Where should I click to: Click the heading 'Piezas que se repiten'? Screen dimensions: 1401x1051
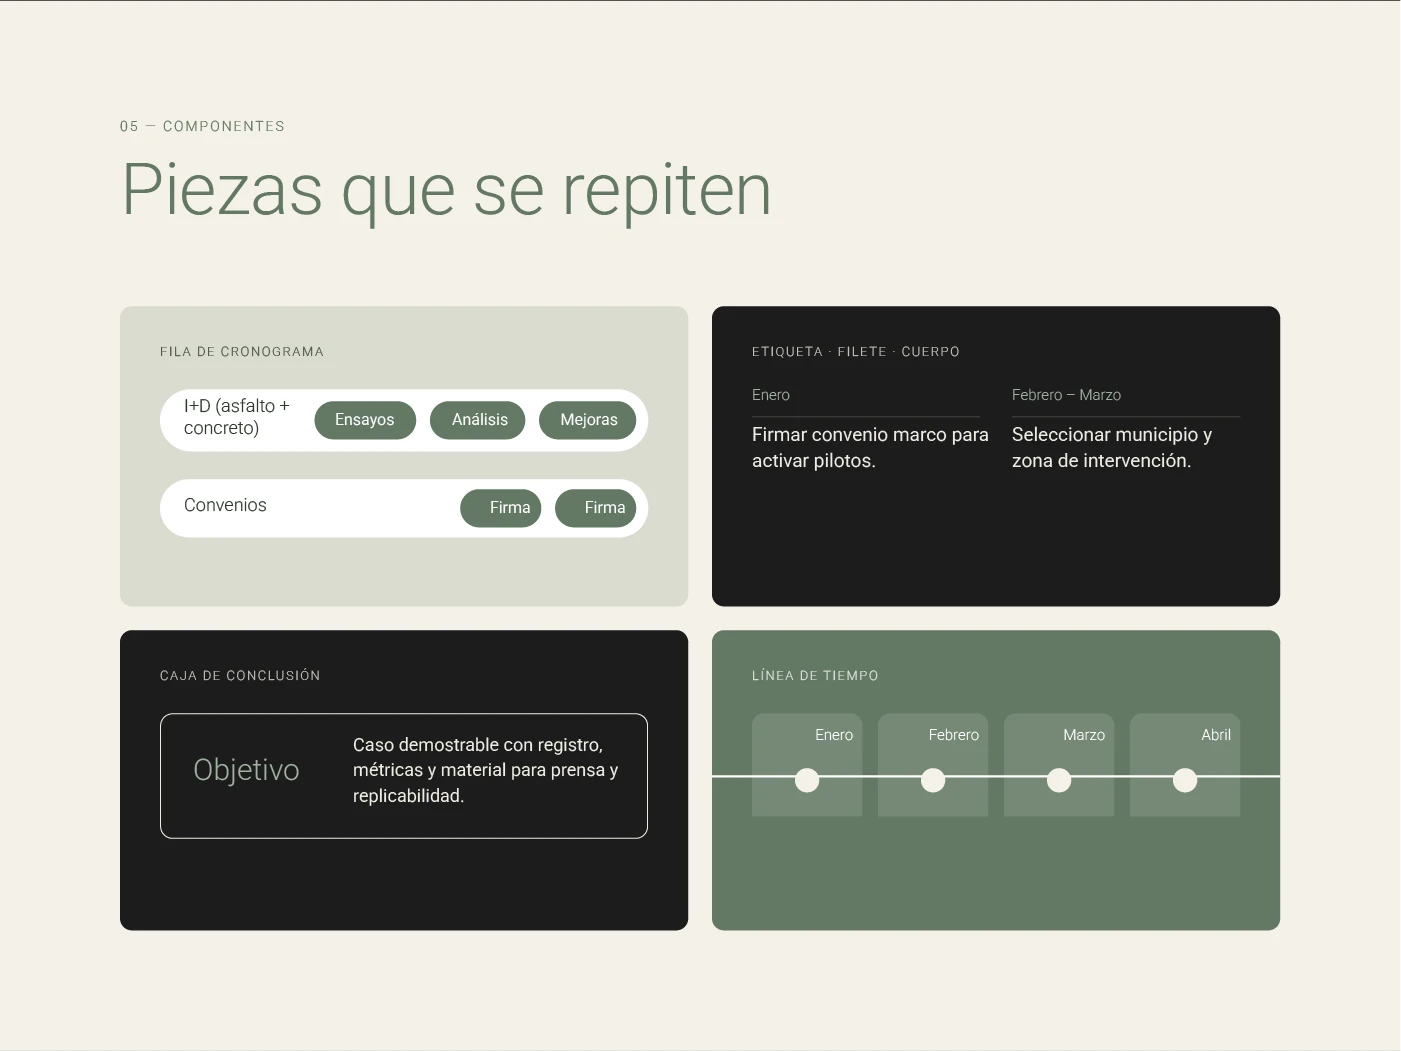pyautogui.click(x=447, y=190)
